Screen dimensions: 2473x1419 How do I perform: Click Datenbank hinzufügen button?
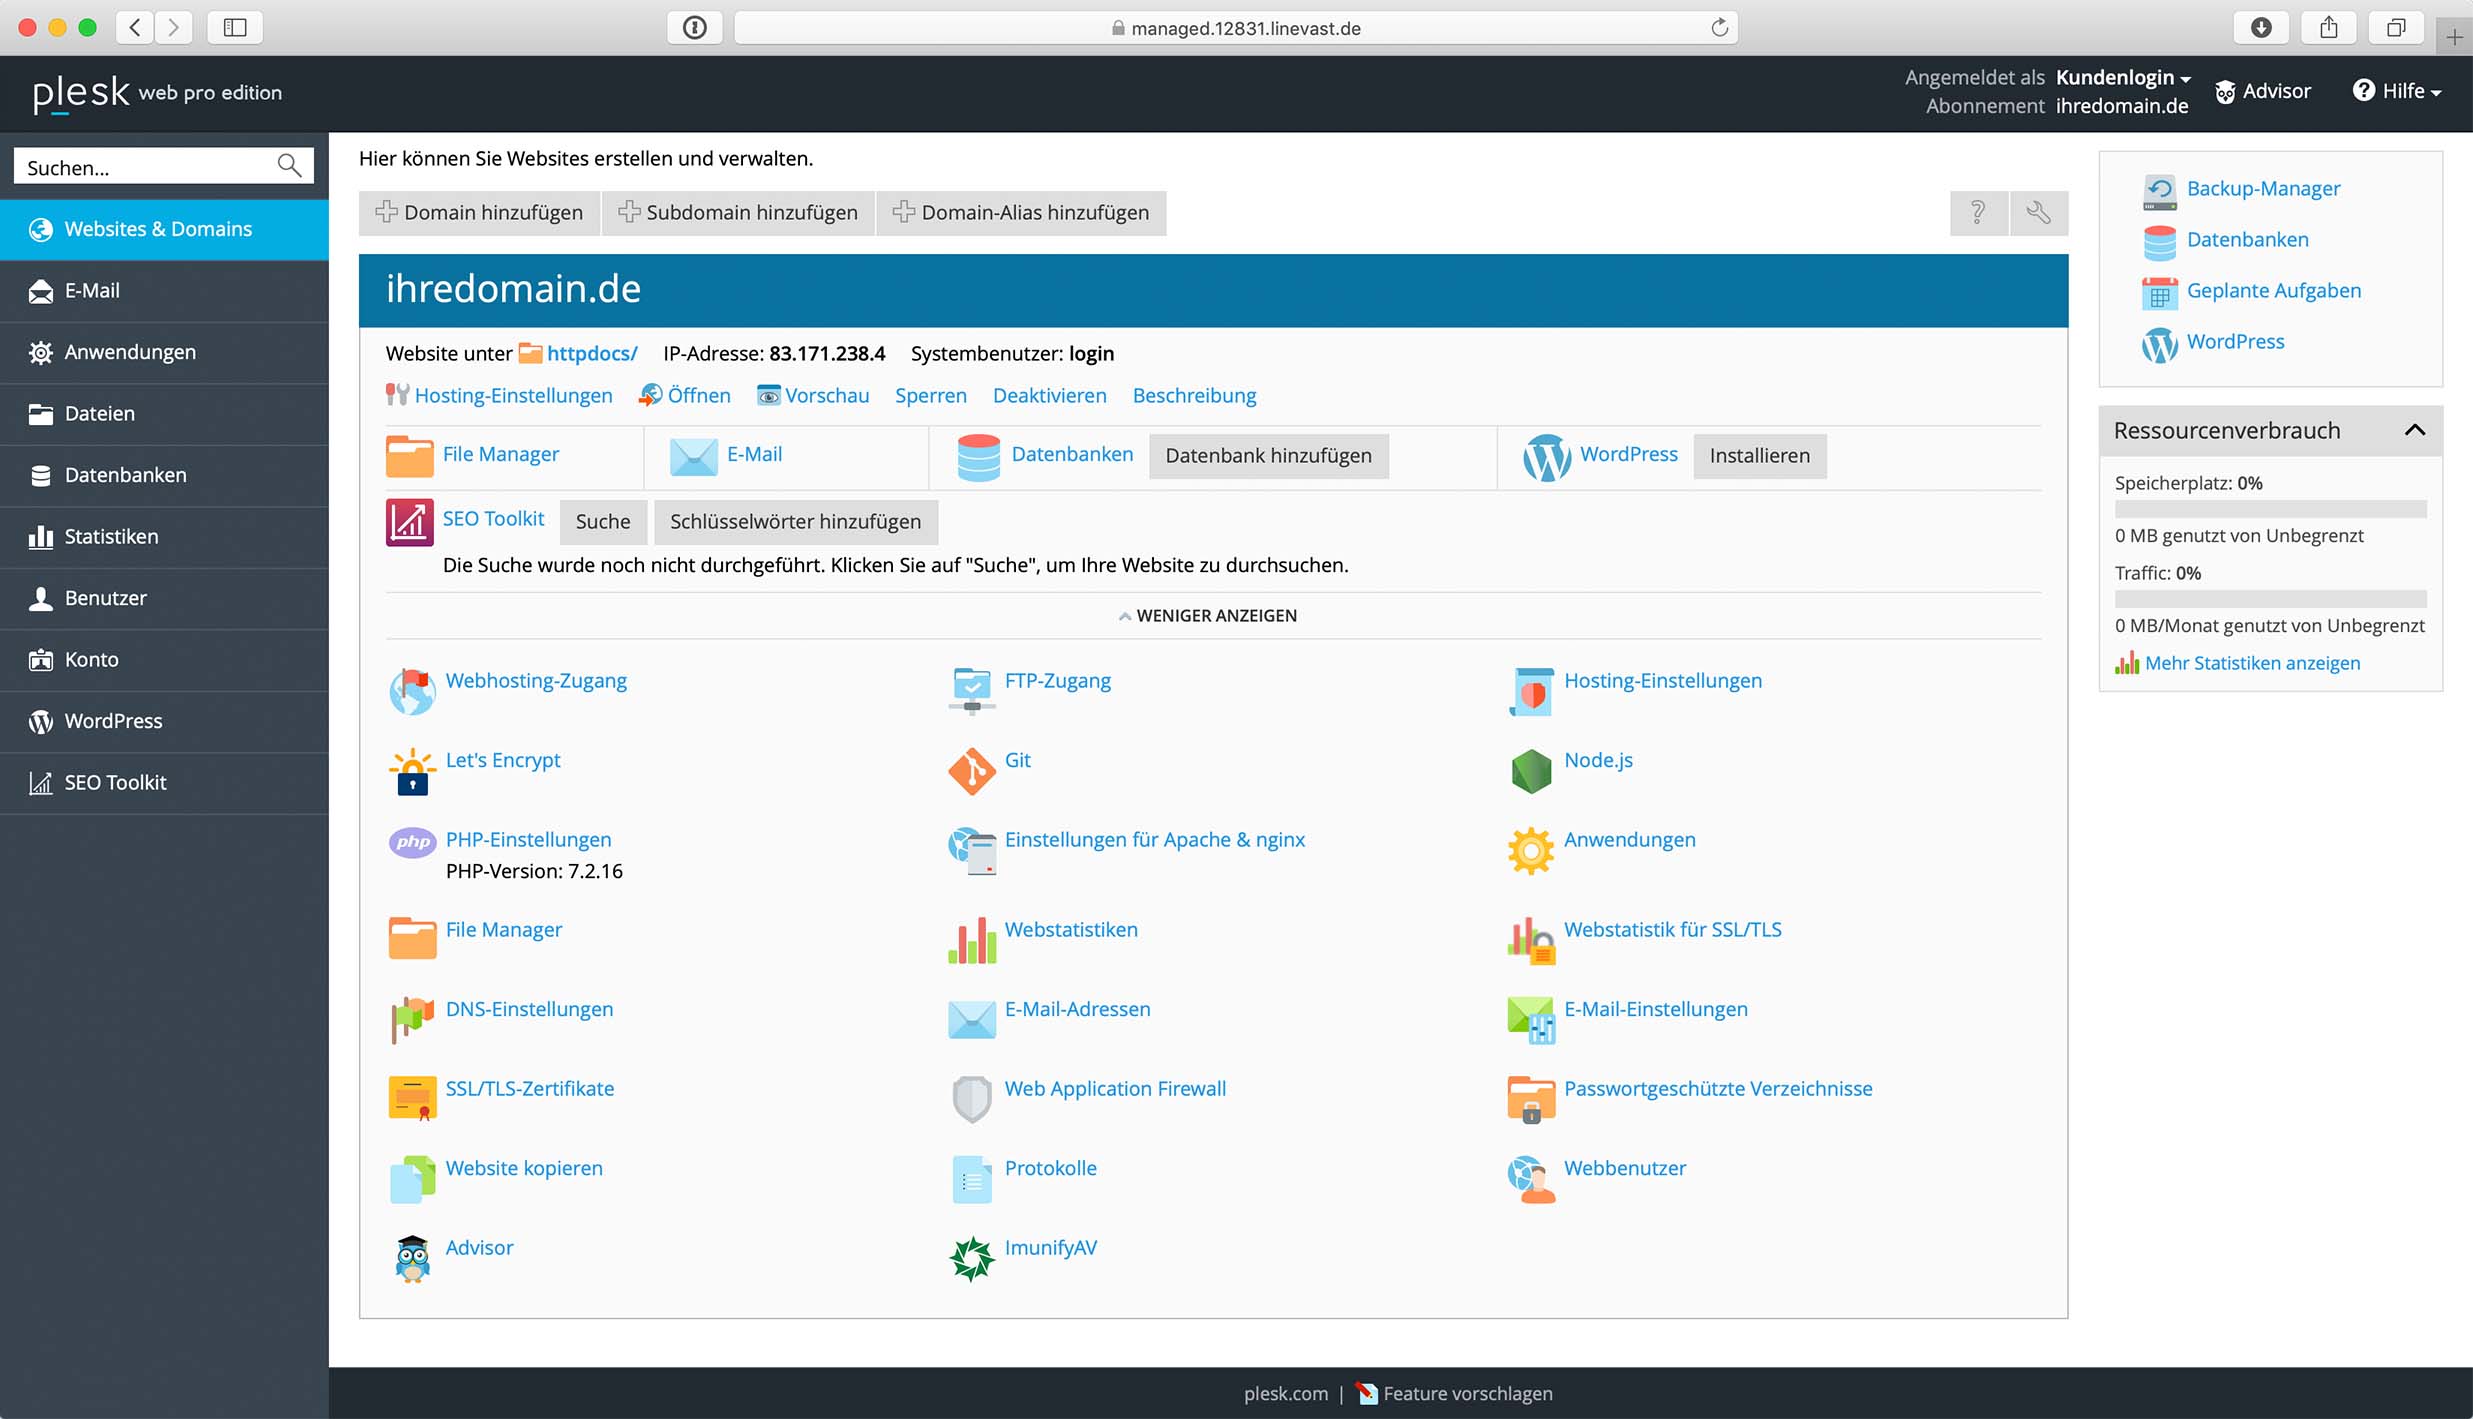(1268, 456)
